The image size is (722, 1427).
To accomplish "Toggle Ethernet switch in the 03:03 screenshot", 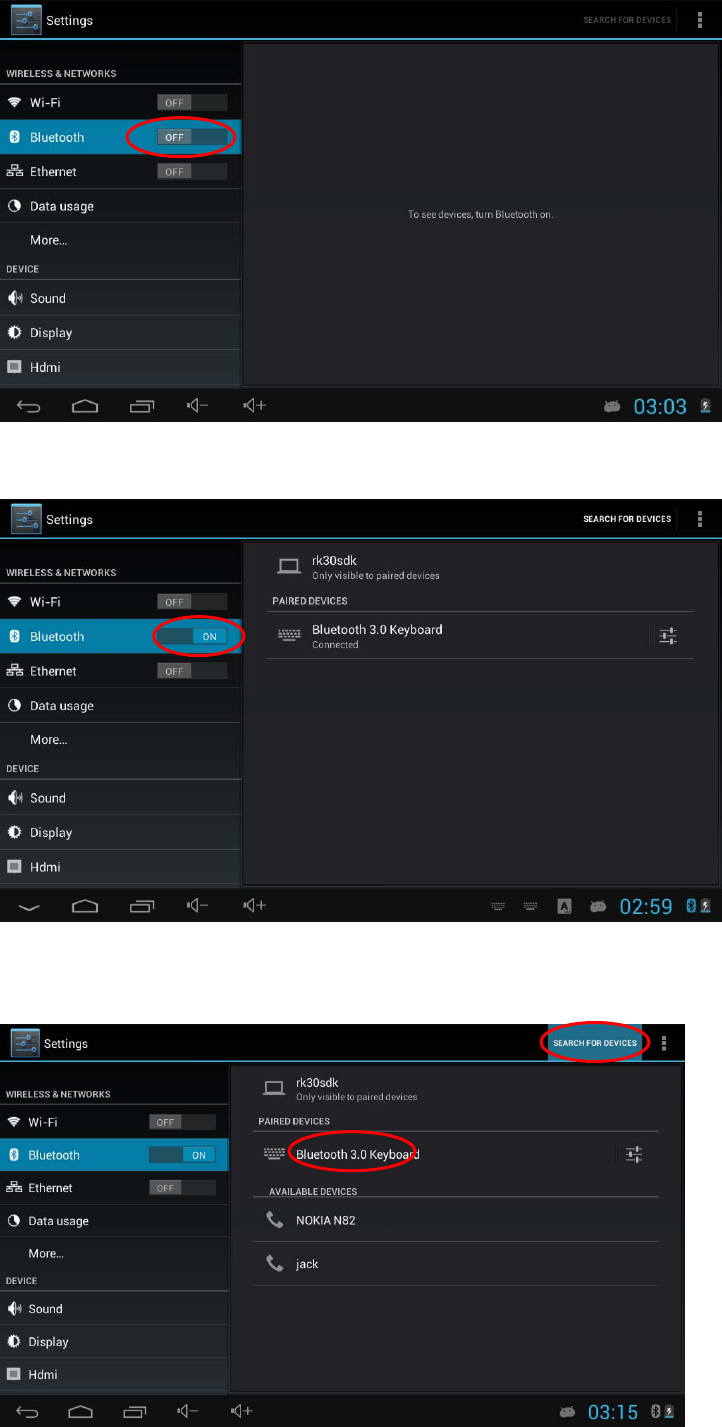I will [x=192, y=172].
